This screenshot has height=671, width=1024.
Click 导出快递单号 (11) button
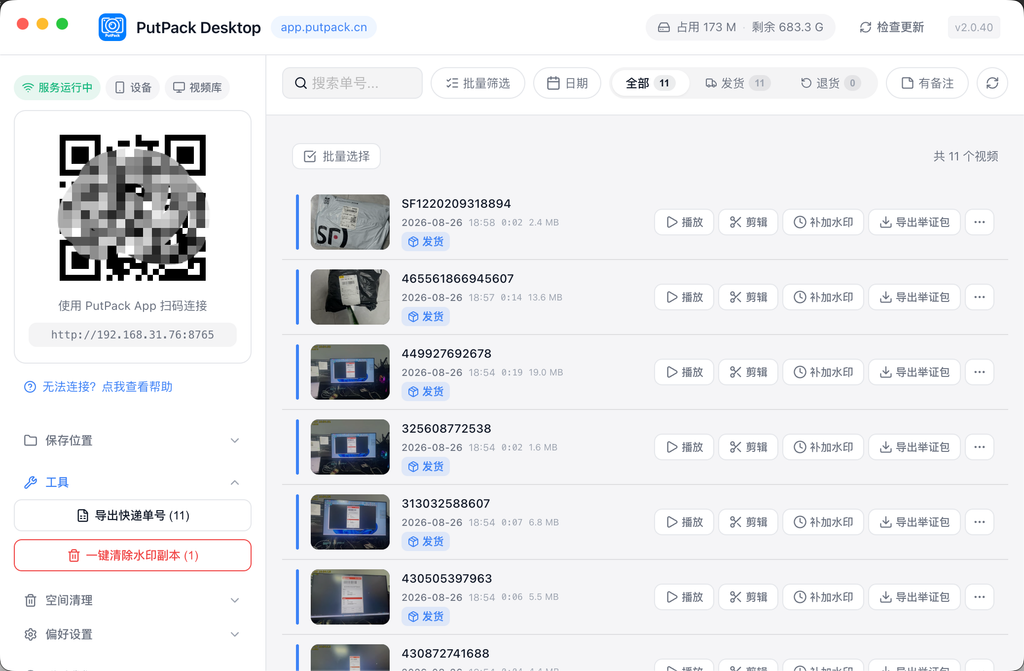click(x=133, y=516)
